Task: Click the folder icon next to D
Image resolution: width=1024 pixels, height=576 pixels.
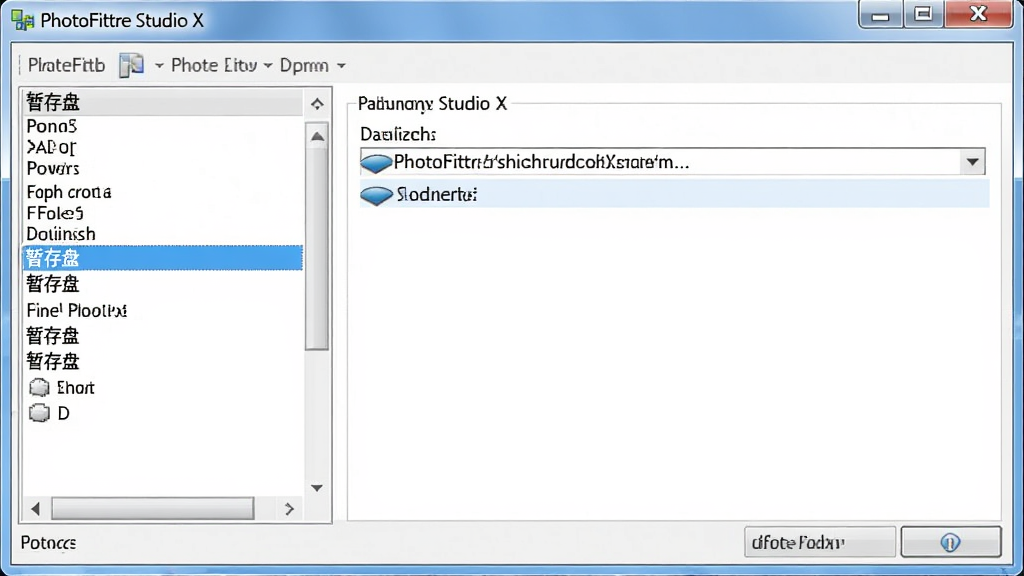Action: 39,413
